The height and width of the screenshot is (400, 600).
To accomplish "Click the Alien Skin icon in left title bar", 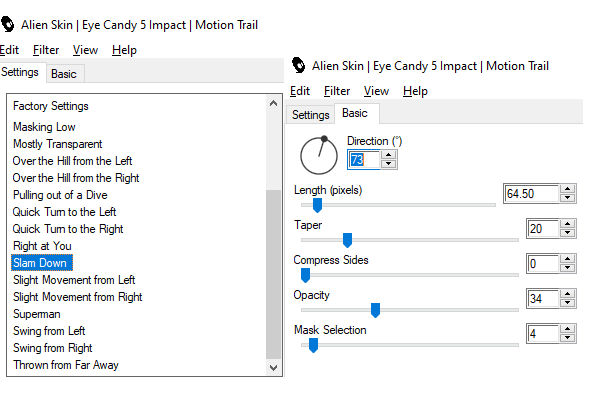I will (7, 24).
